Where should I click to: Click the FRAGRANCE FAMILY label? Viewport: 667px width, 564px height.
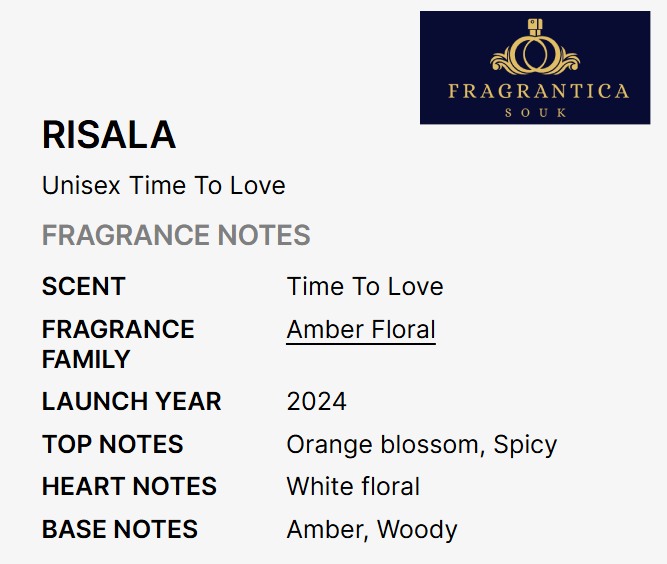tap(118, 343)
